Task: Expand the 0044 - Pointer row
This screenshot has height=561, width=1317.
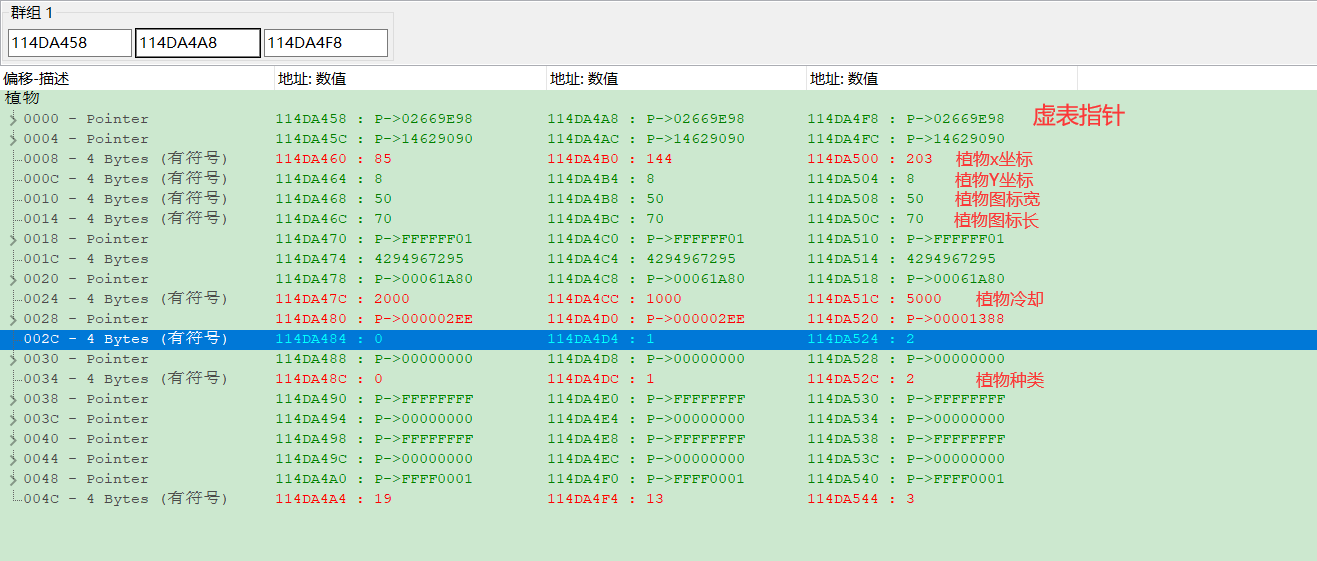Action: tap(13, 459)
